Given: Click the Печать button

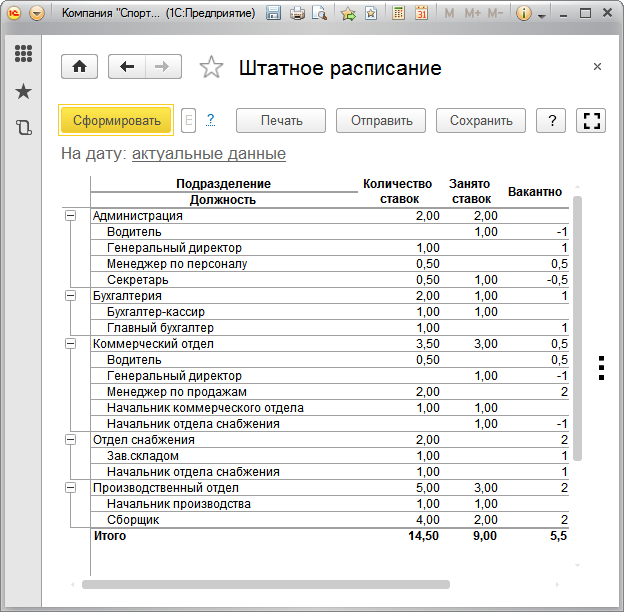Looking at the screenshot, I should pyautogui.click(x=281, y=121).
